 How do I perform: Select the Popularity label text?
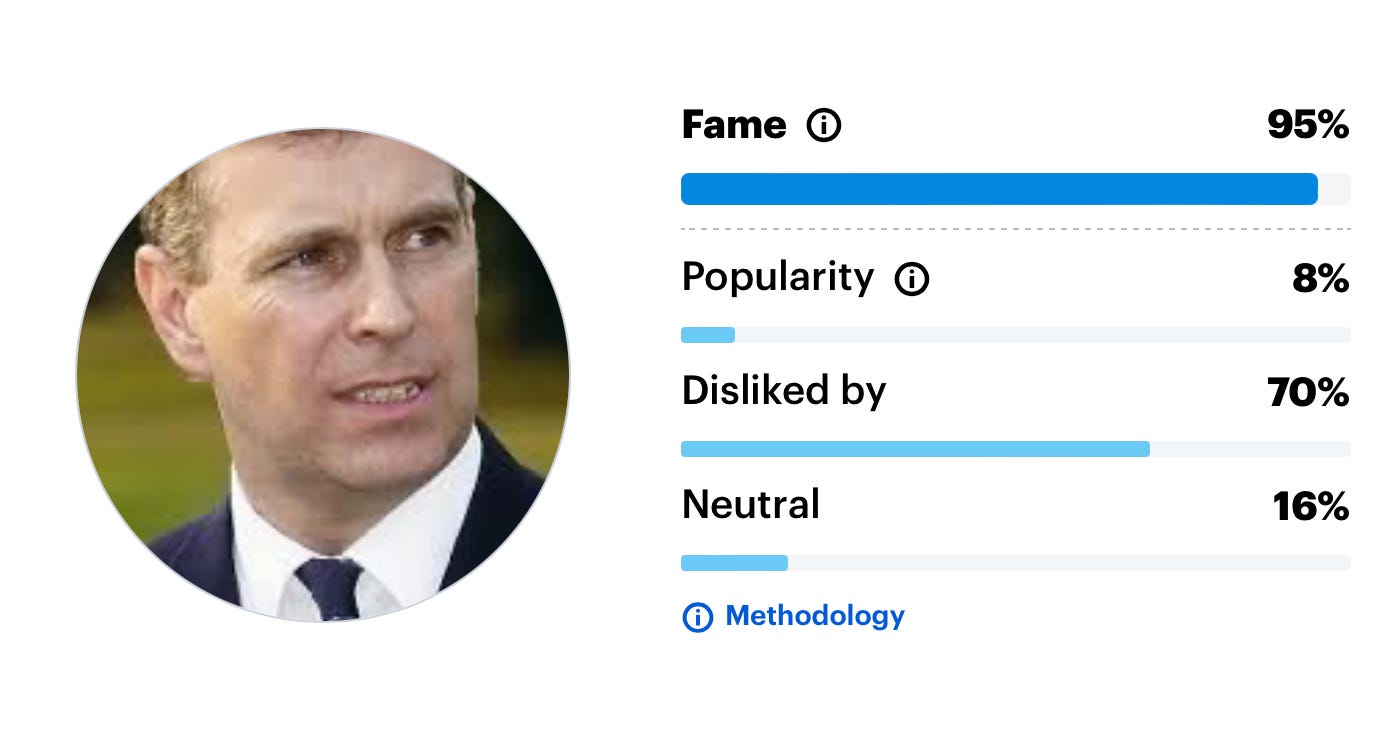(777, 277)
